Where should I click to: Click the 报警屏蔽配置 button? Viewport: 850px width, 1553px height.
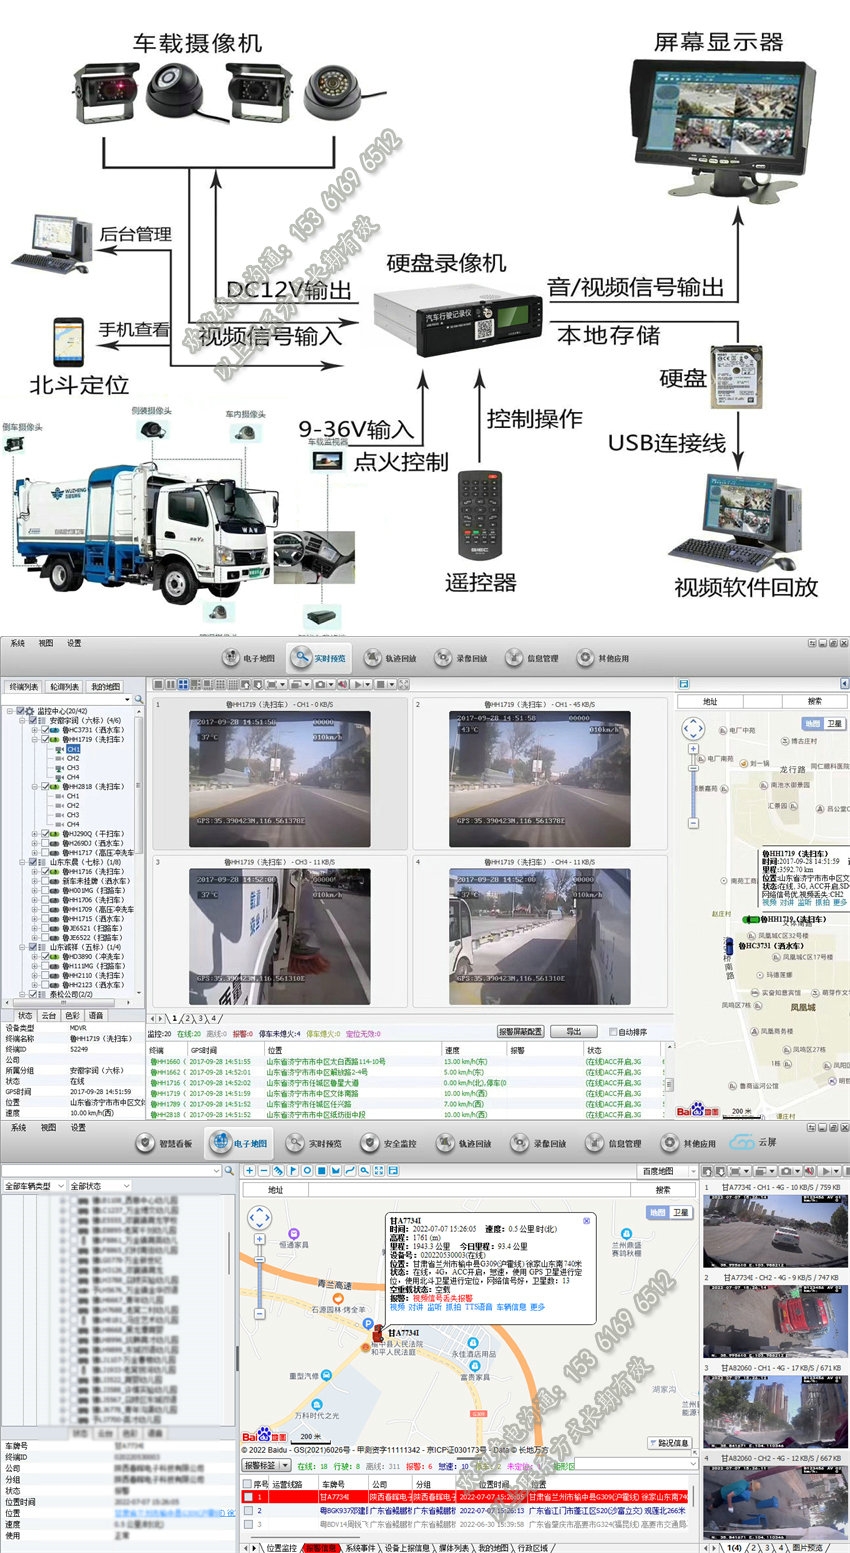[x=520, y=1031]
